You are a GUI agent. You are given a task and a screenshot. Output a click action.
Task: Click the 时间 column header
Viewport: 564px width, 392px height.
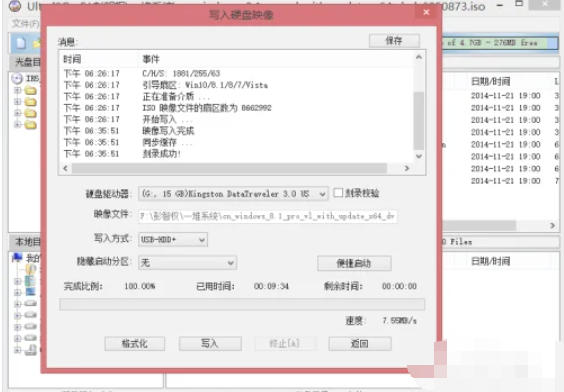click(x=72, y=59)
